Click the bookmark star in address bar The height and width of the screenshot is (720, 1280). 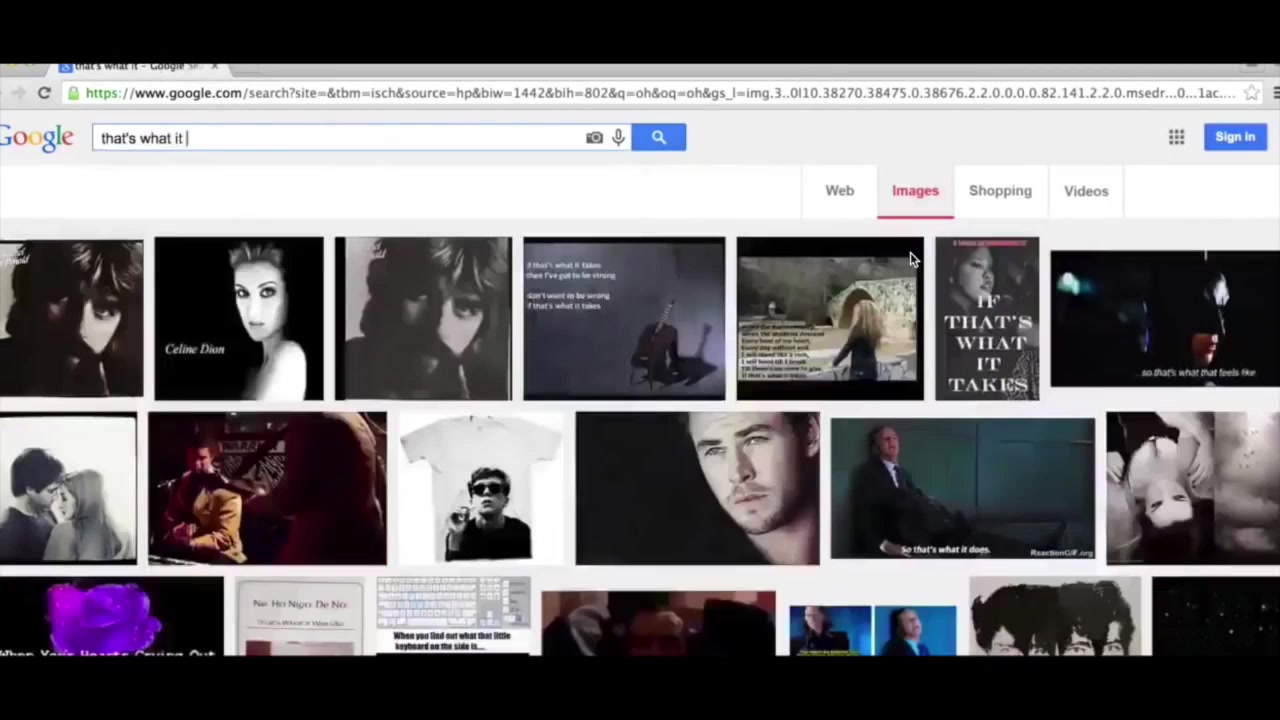[1252, 93]
